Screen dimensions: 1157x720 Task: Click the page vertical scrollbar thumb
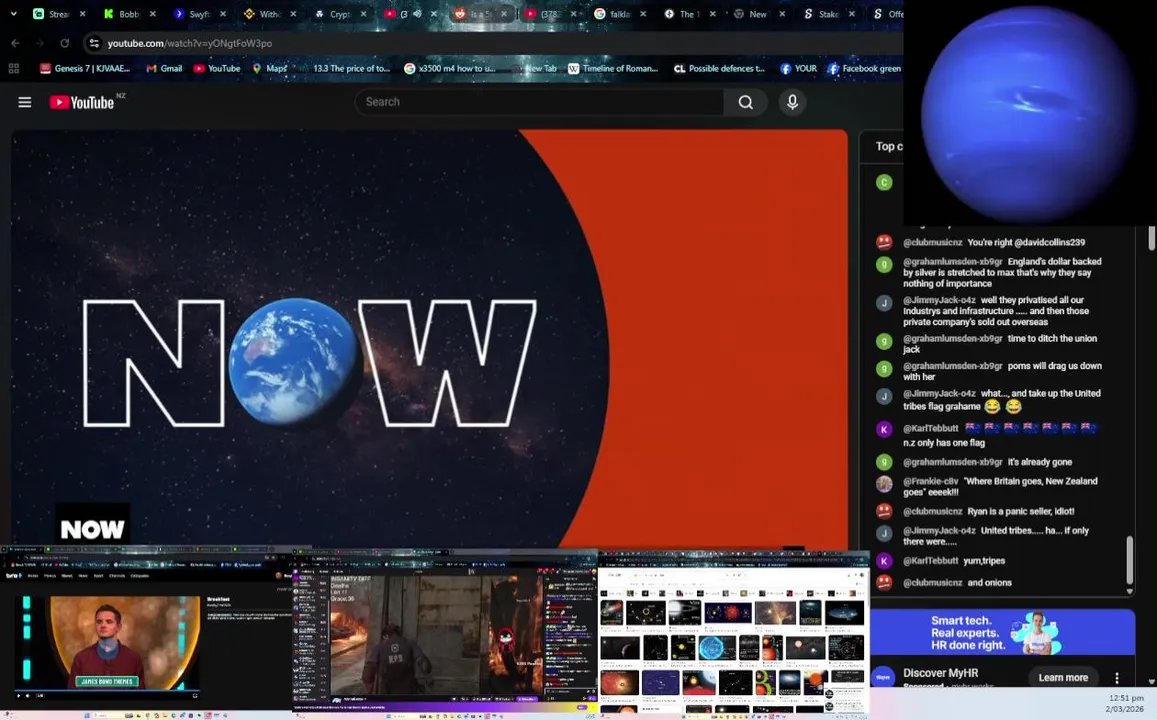tap(1152, 239)
